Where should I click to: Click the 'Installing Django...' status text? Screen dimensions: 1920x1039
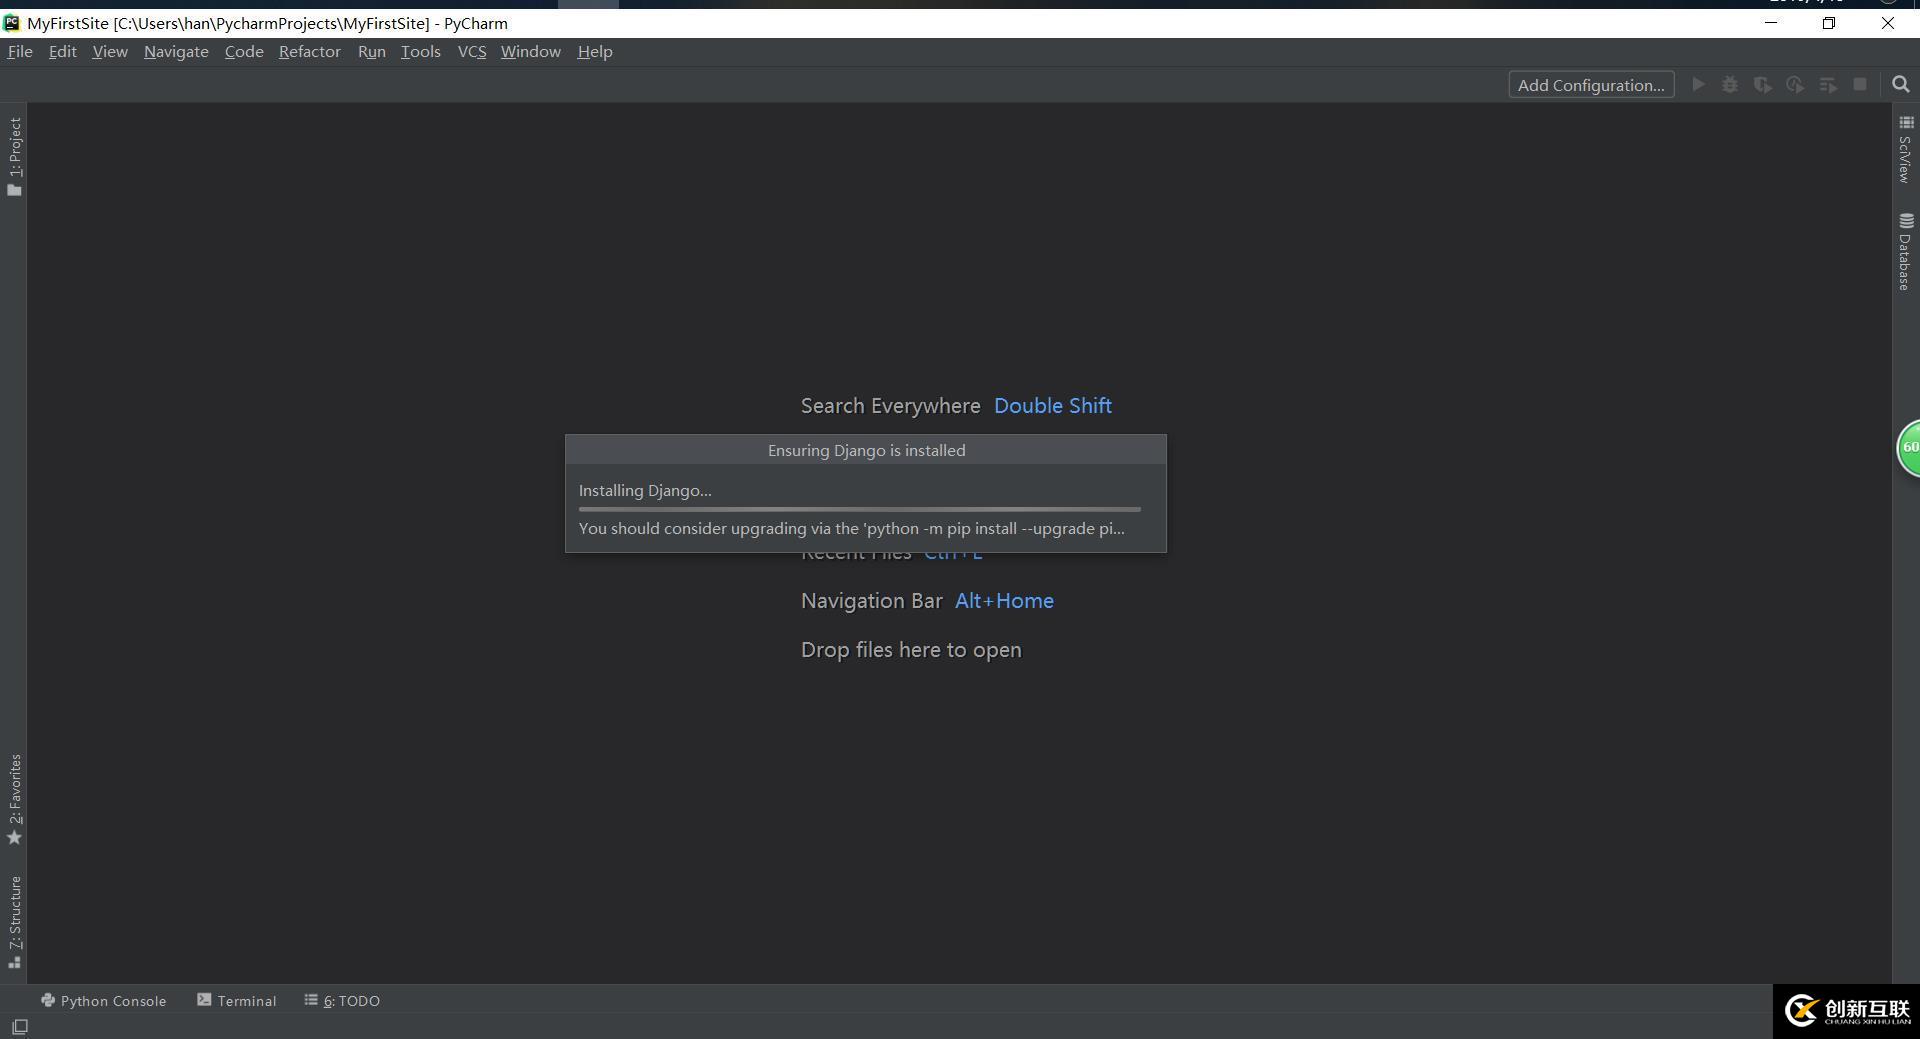point(645,490)
